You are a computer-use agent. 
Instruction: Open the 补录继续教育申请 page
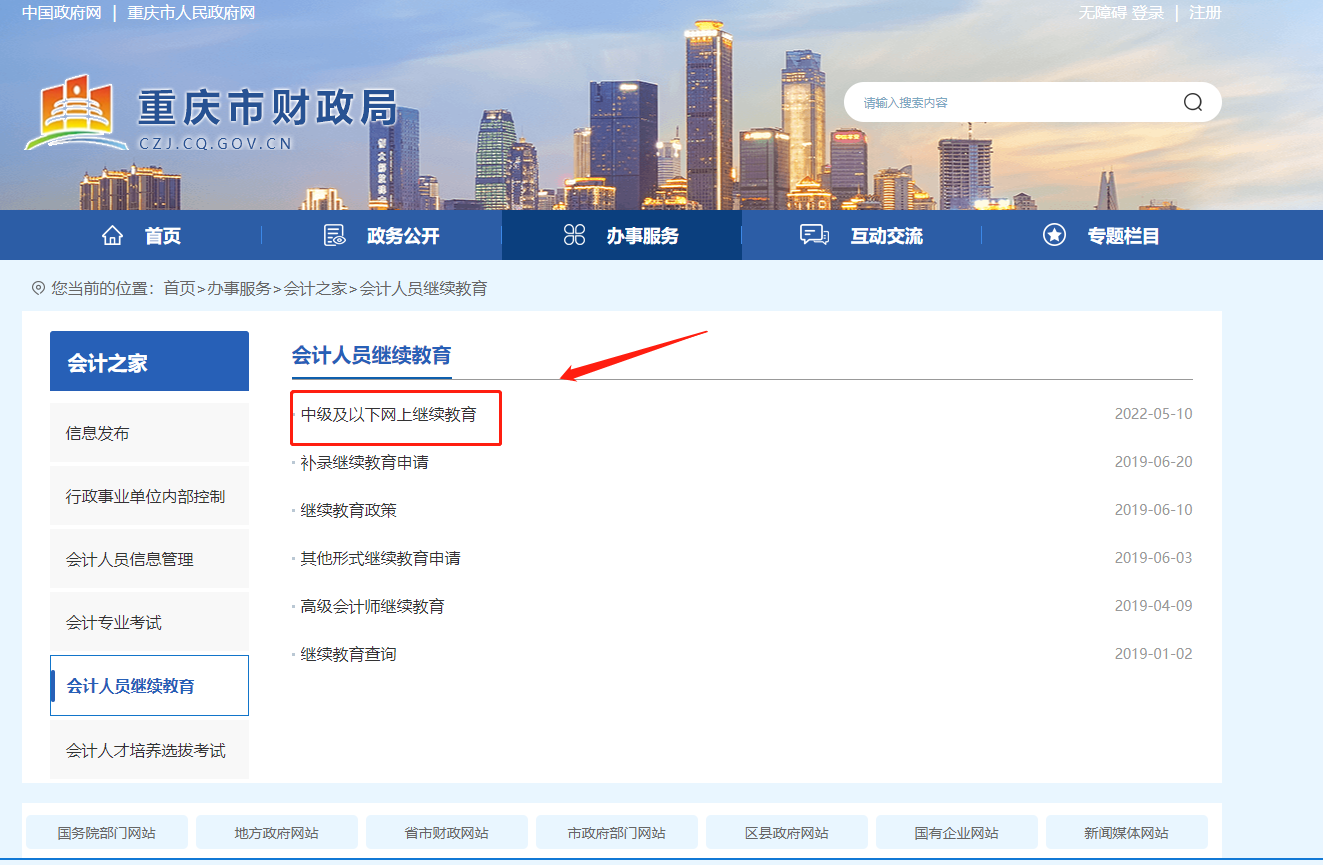364,461
